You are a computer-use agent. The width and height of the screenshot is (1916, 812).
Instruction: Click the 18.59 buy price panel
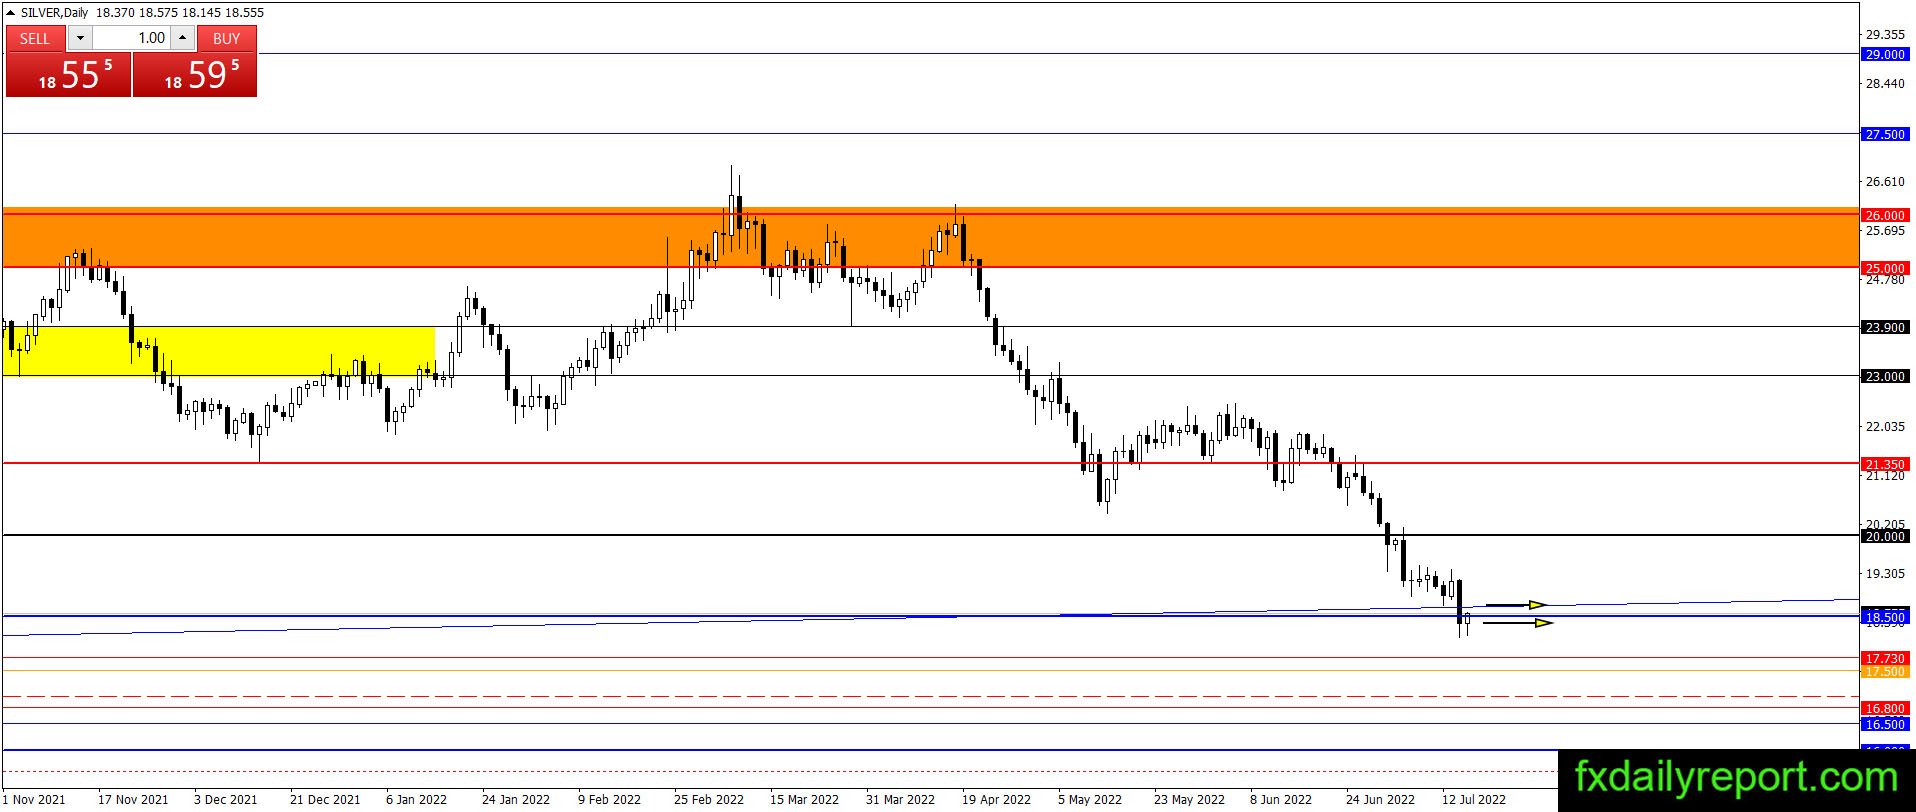(195, 75)
